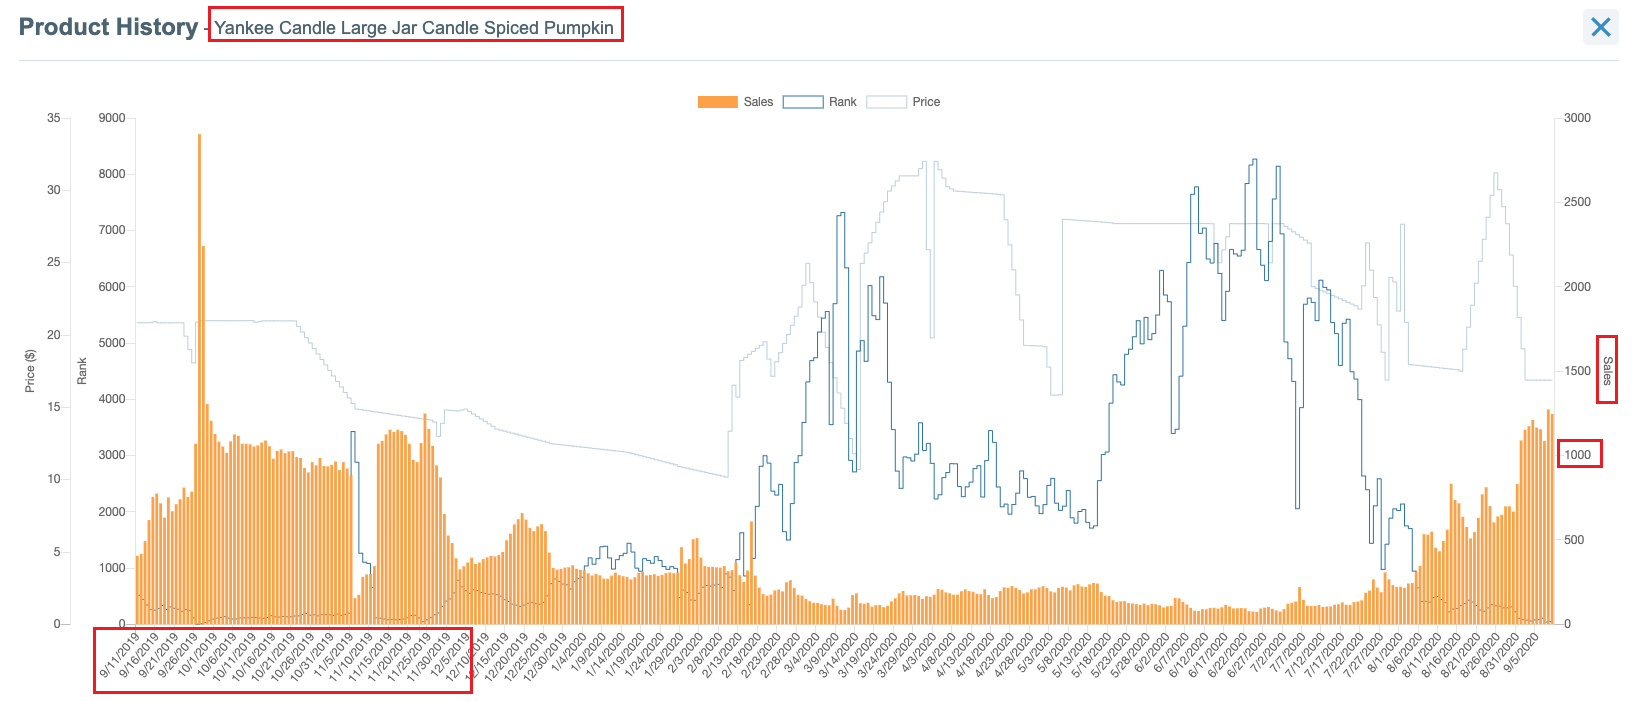The width and height of the screenshot is (1636, 701).
Task: Close the Product History dialog
Action: 1600,27
